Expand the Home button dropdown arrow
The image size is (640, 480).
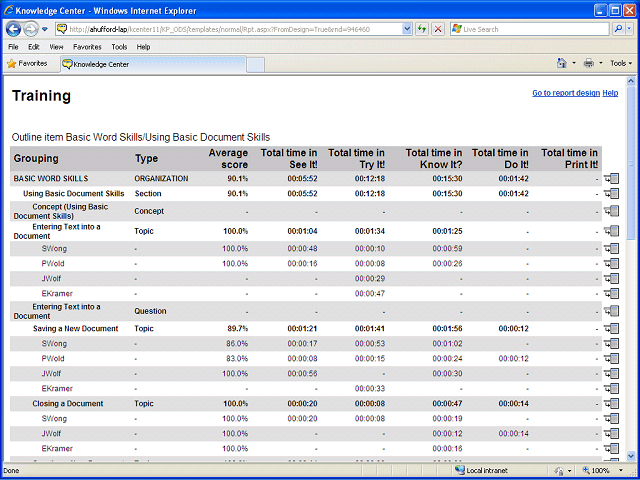coord(574,63)
